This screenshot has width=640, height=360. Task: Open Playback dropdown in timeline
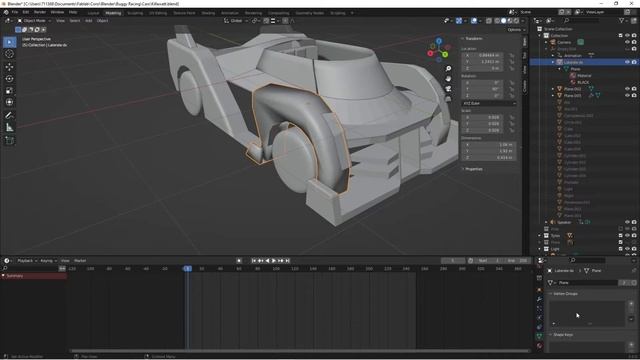pyautogui.click(x=27, y=260)
